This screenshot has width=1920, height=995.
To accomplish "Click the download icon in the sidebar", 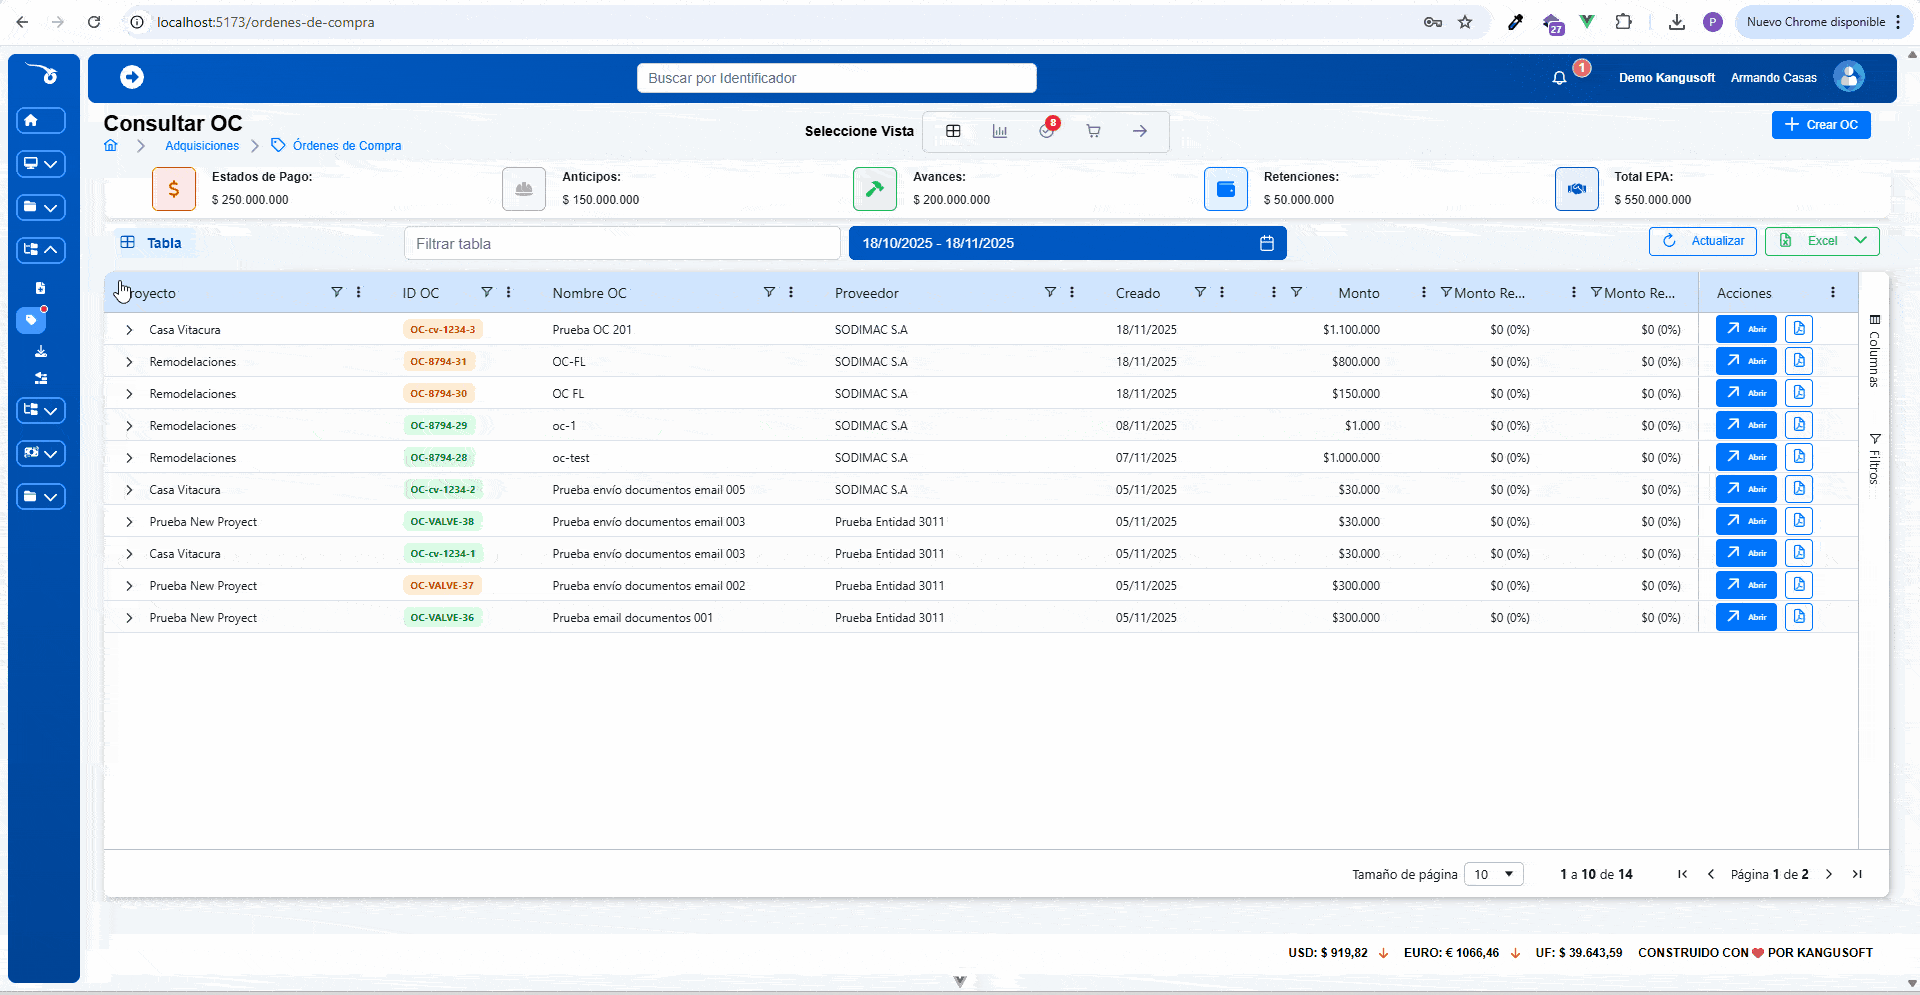I will pyautogui.click(x=41, y=351).
